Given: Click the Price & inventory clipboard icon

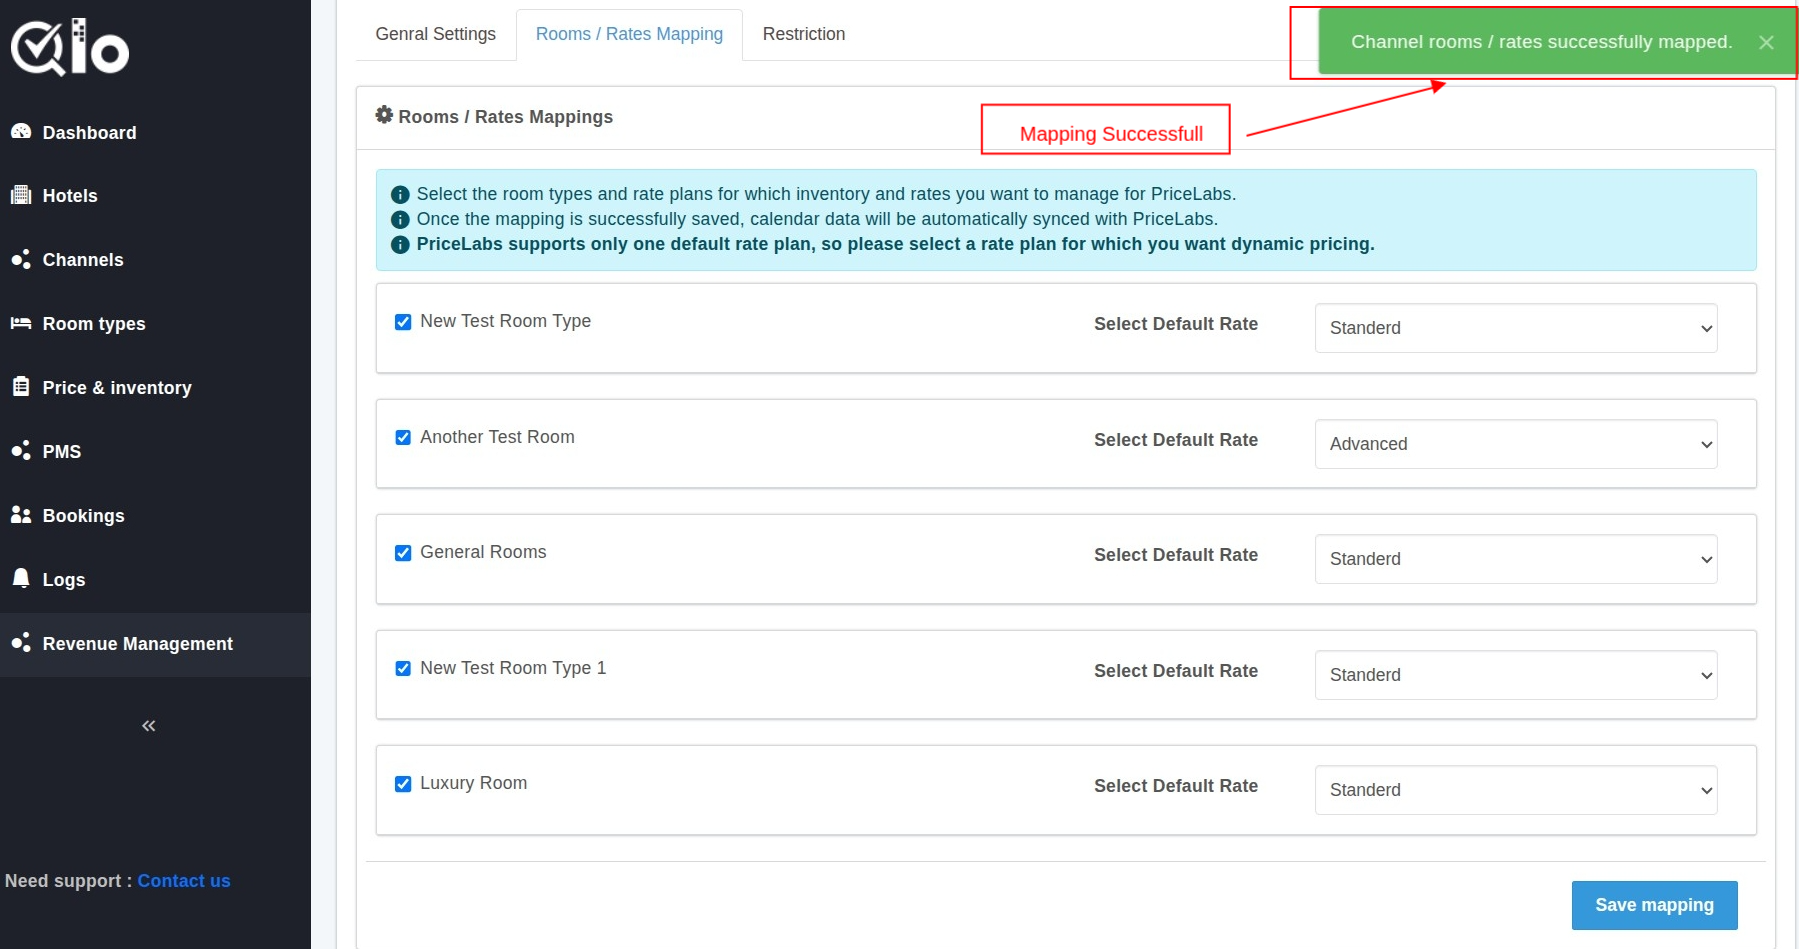Looking at the screenshot, I should 21,387.
